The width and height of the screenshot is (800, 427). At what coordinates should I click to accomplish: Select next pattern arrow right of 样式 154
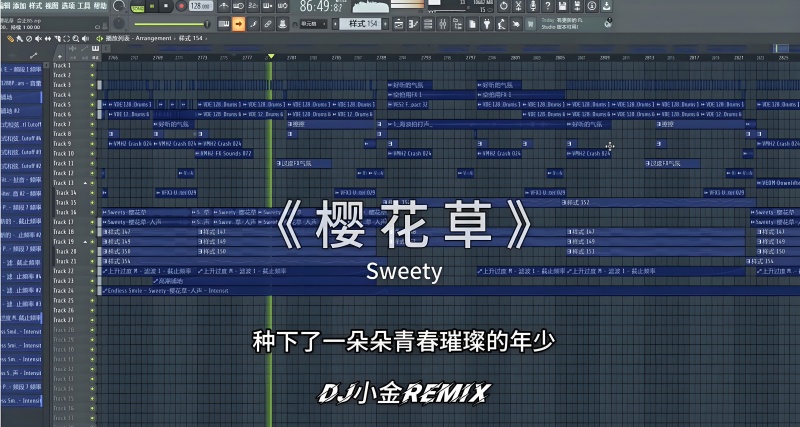click(x=386, y=23)
